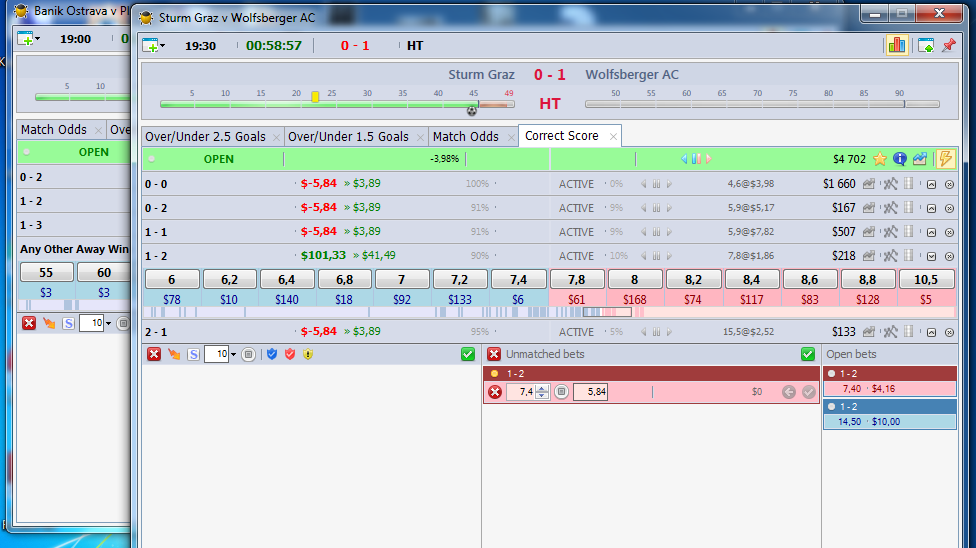Click the 55 odds button in Banik Ostrava window

(47, 272)
